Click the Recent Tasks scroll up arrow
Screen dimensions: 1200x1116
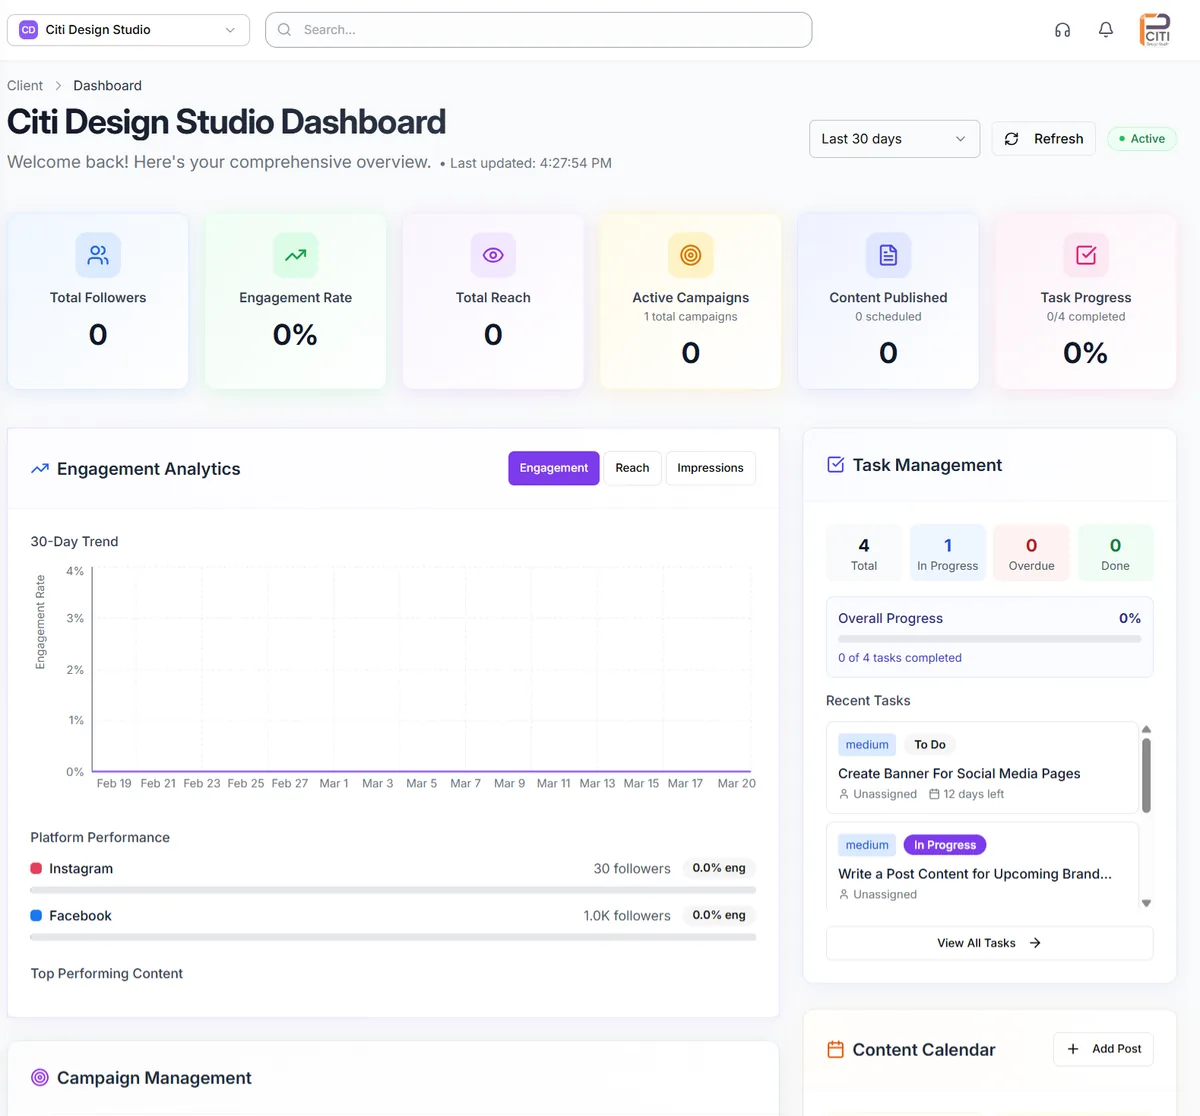[1146, 729]
